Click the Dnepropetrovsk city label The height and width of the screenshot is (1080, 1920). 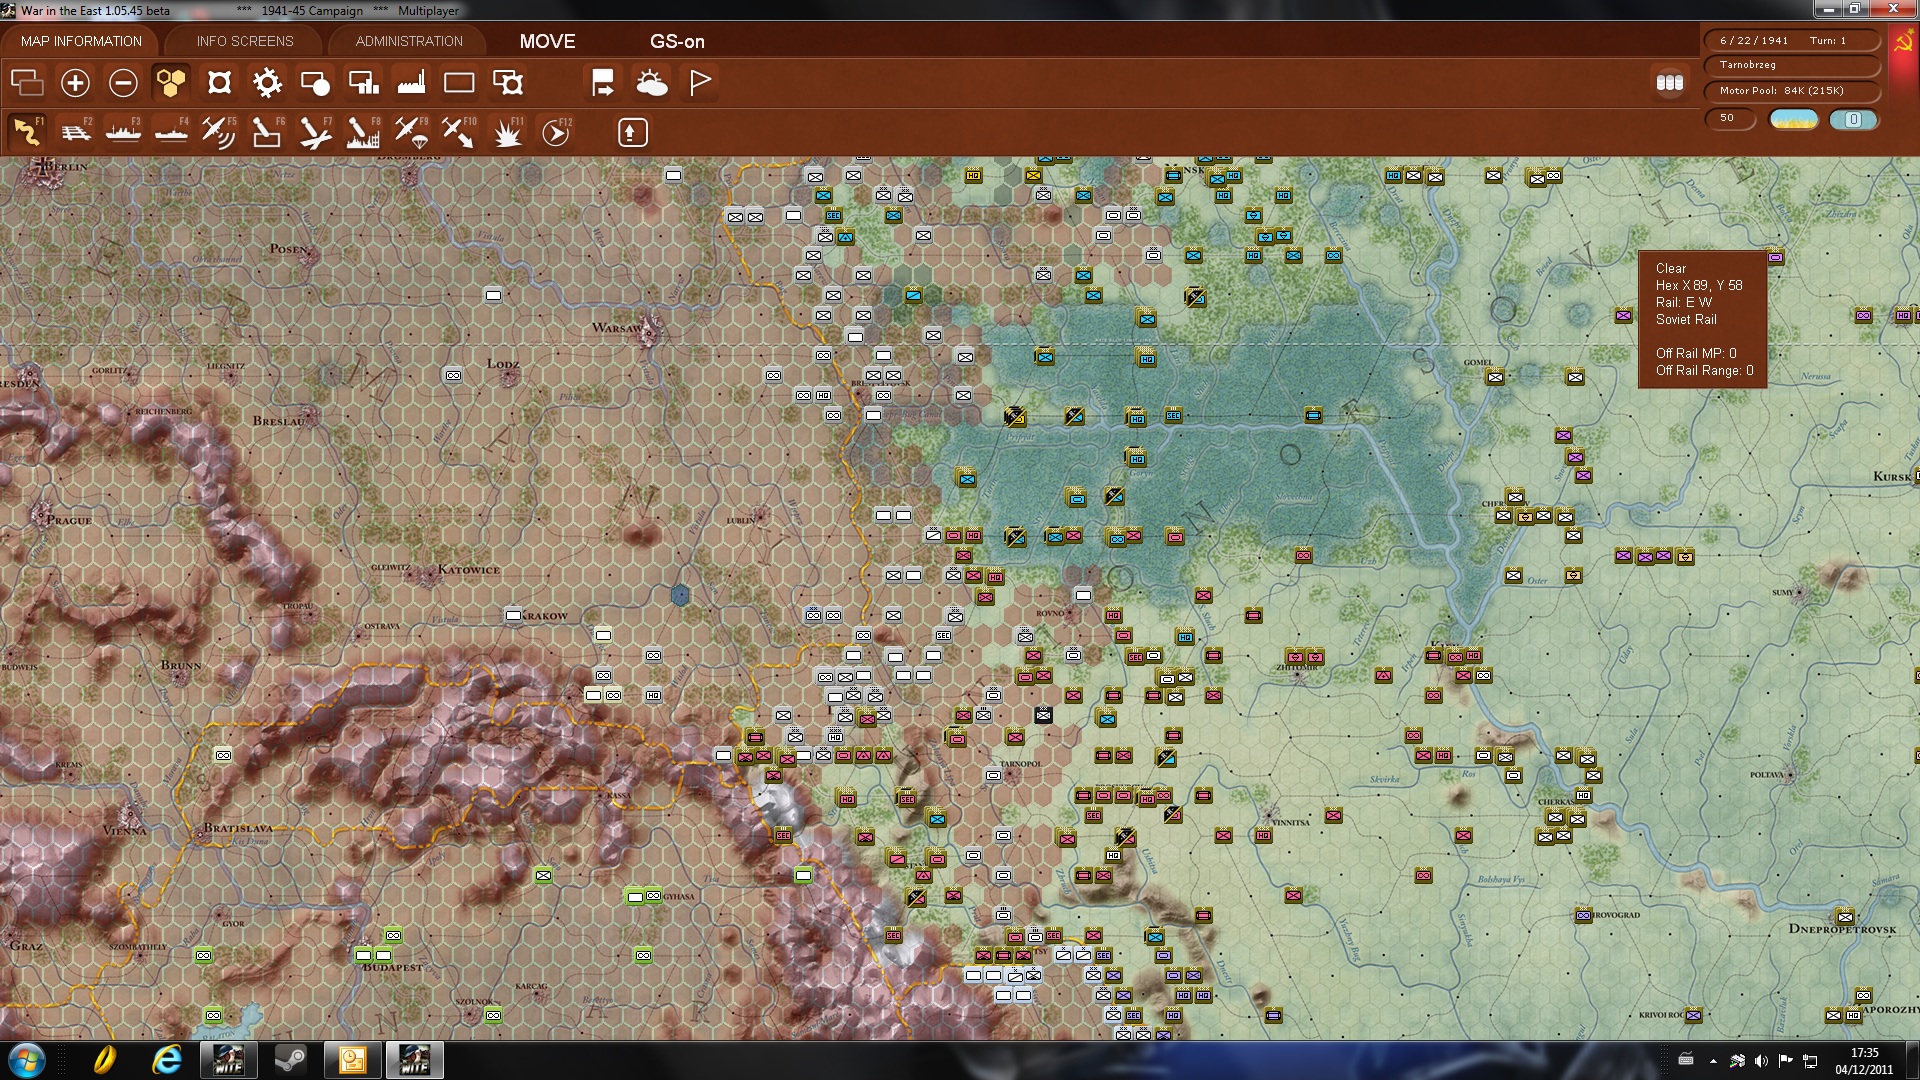click(1842, 929)
